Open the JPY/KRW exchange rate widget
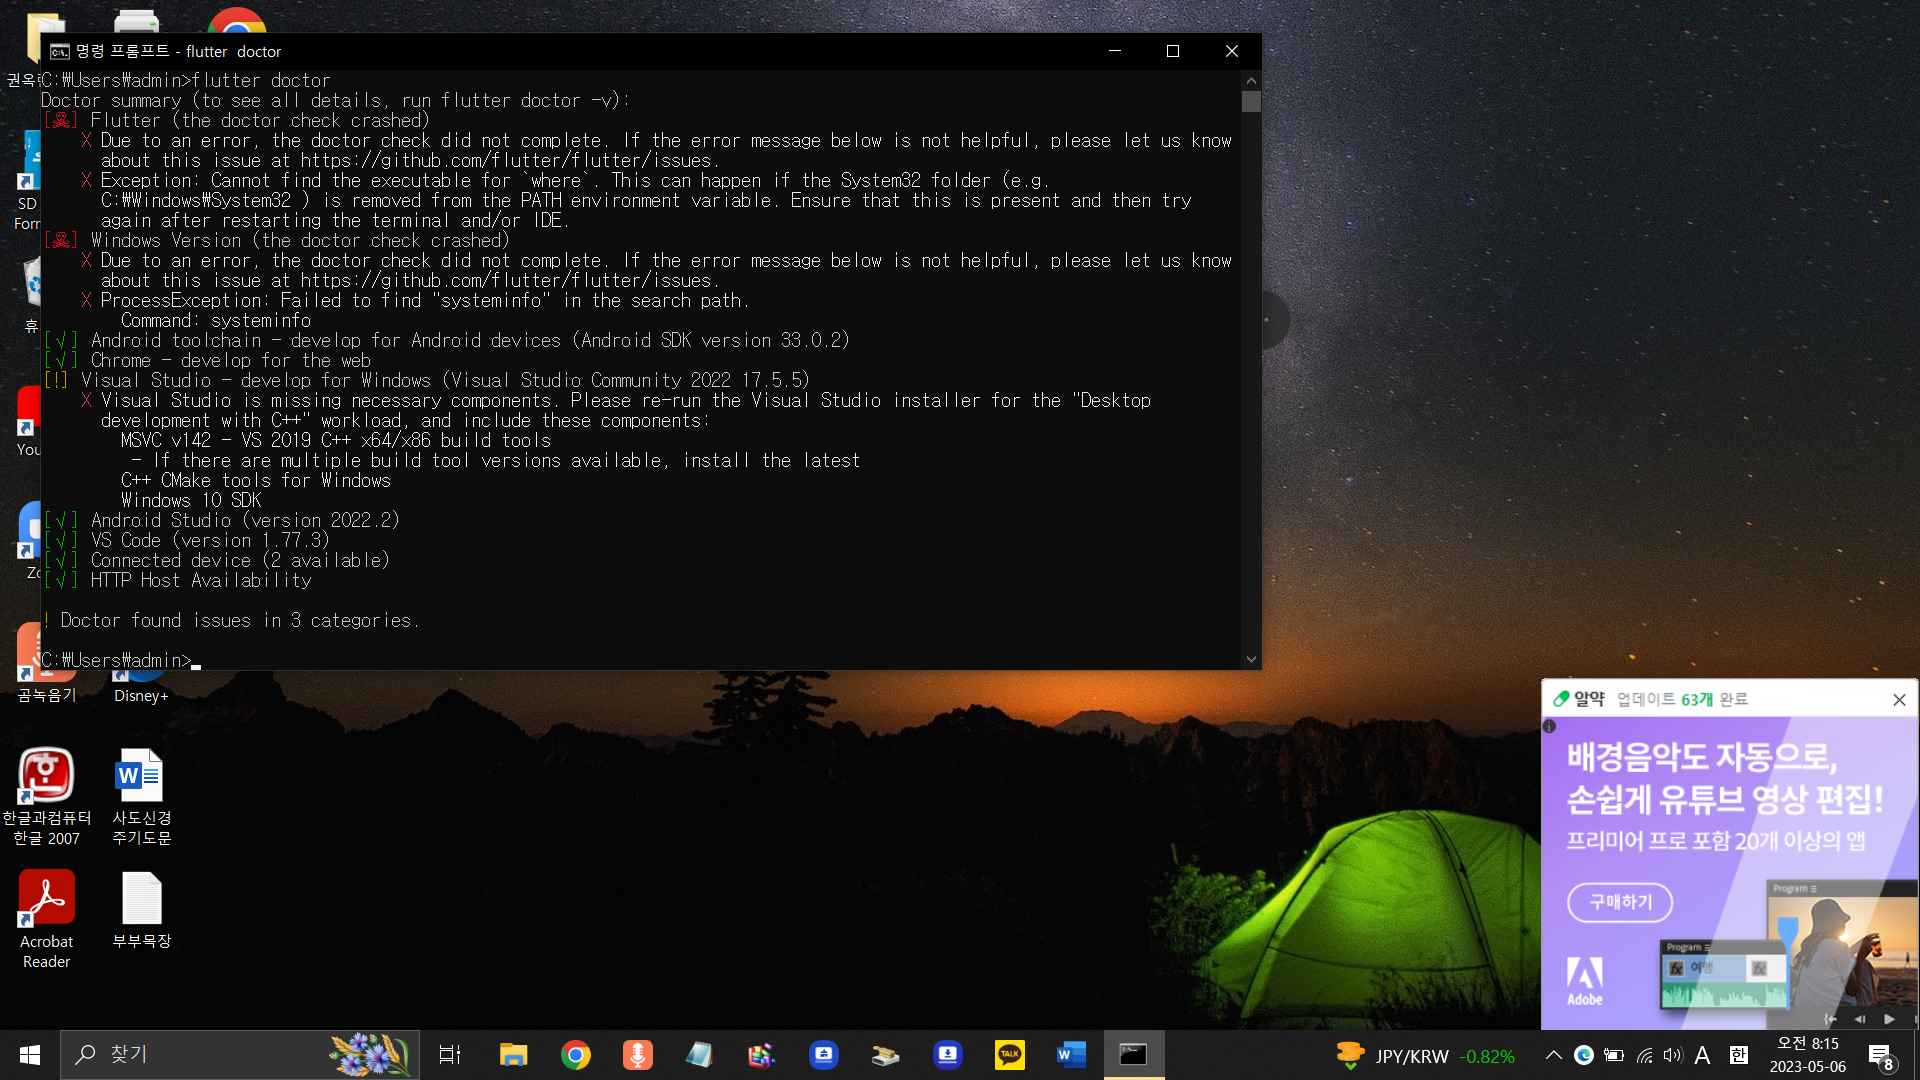 point(1425,1056)
